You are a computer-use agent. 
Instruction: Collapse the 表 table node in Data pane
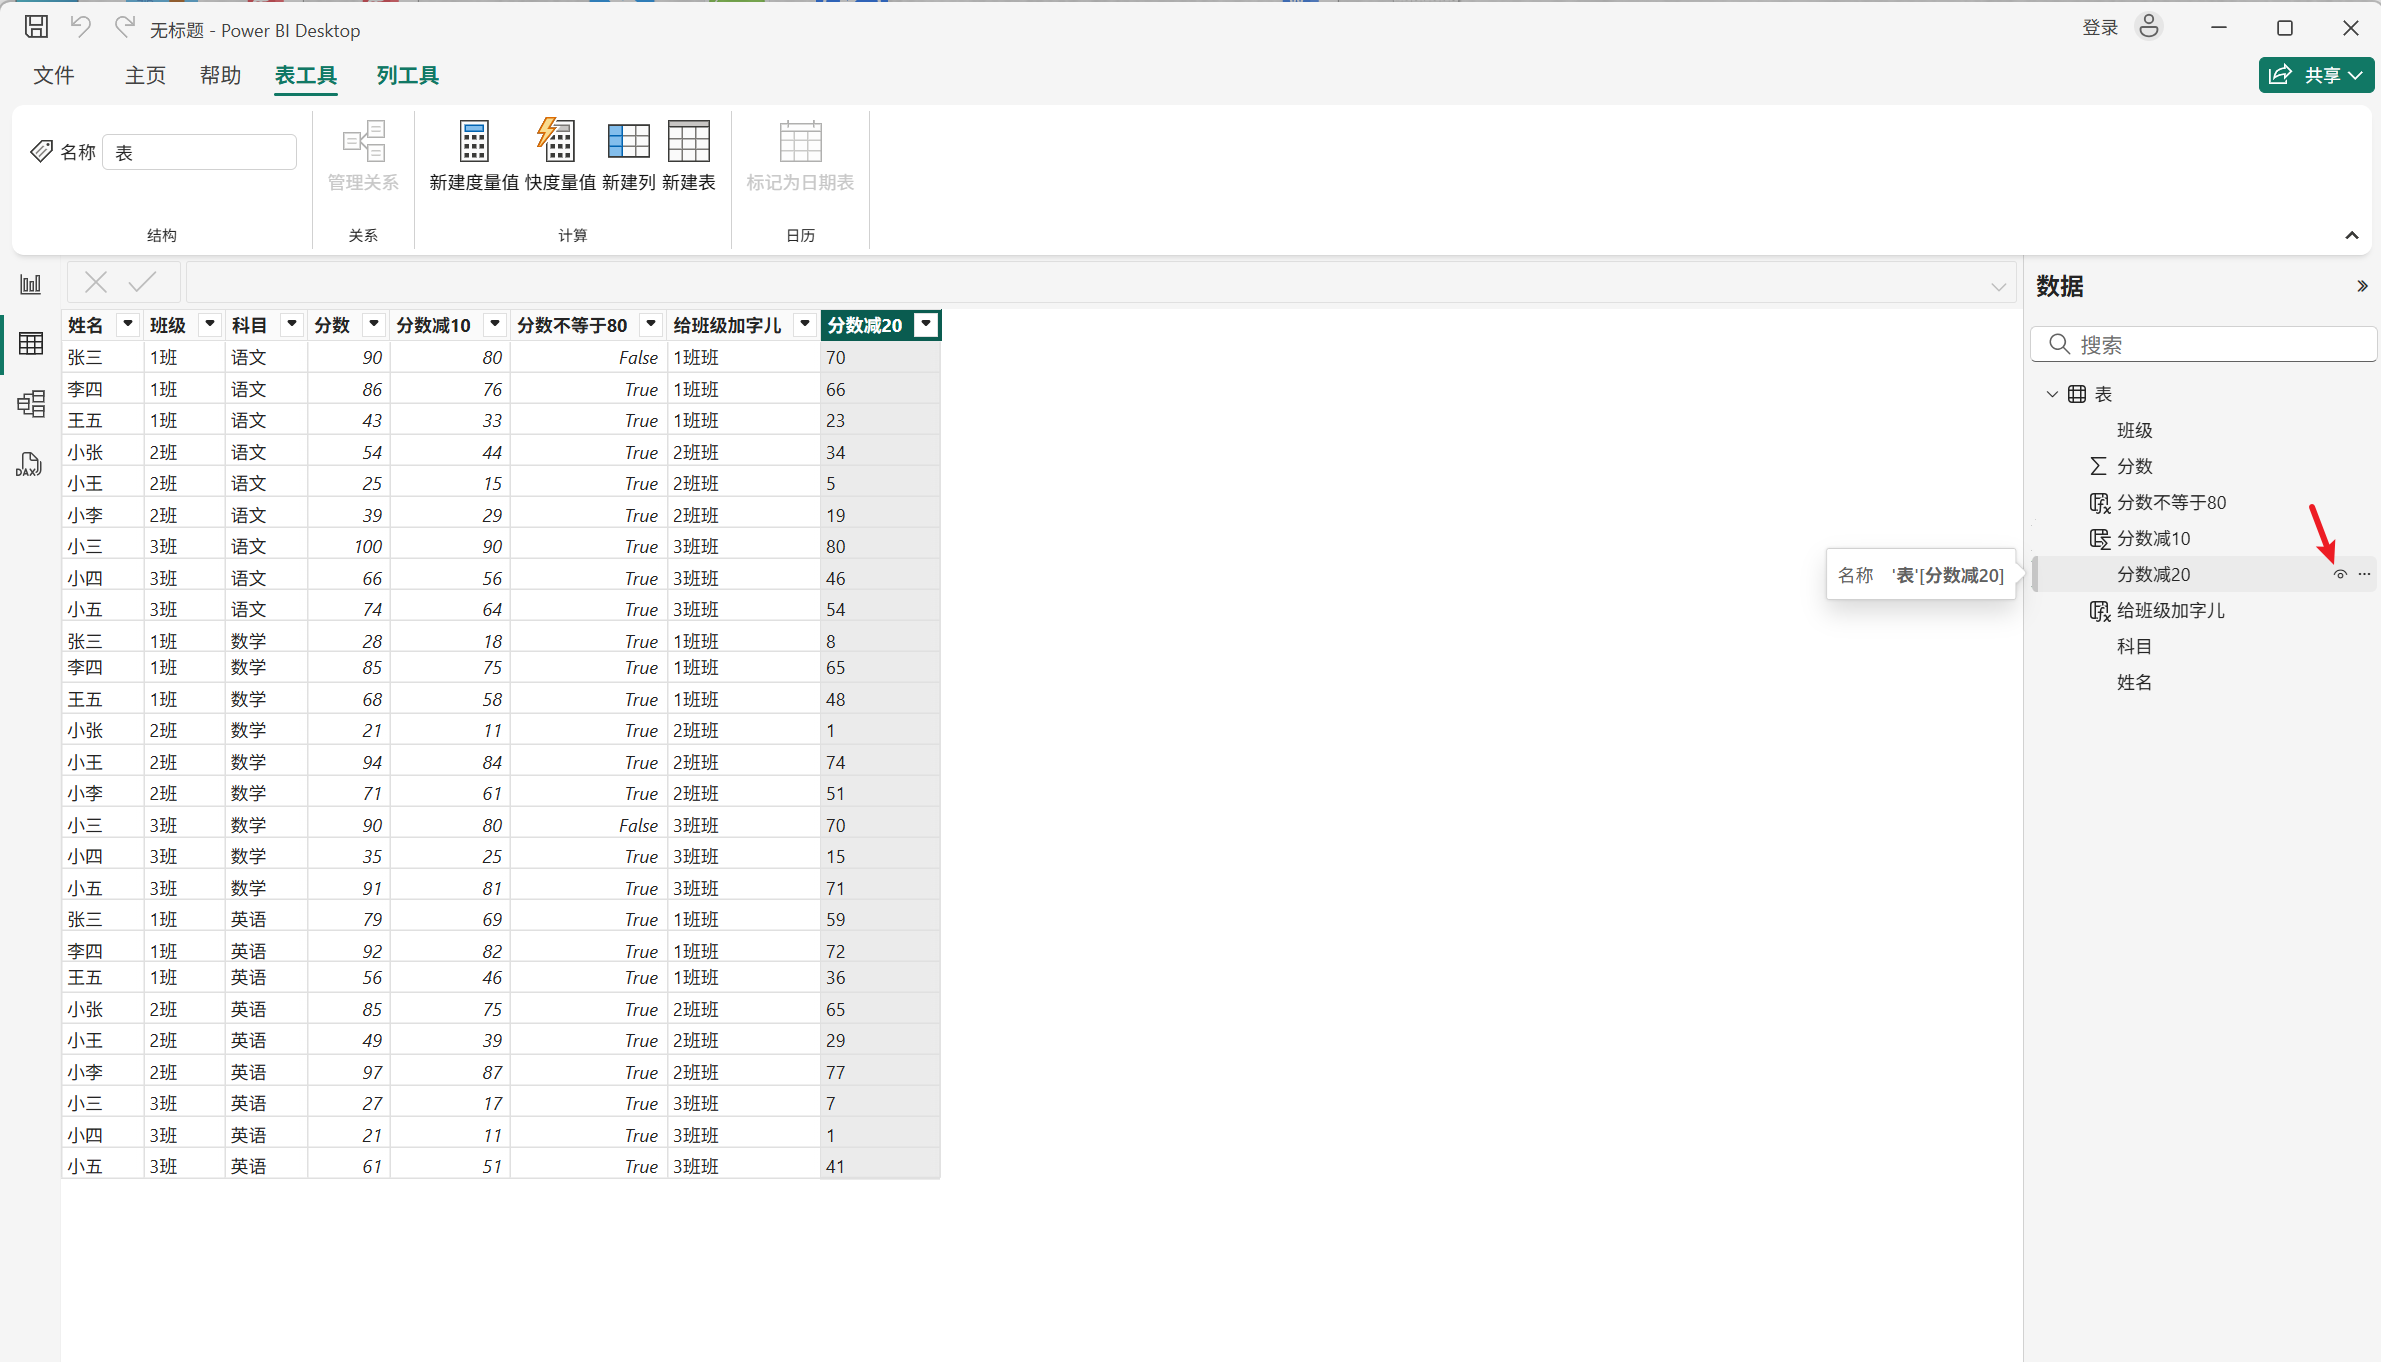click(2052, 394)
